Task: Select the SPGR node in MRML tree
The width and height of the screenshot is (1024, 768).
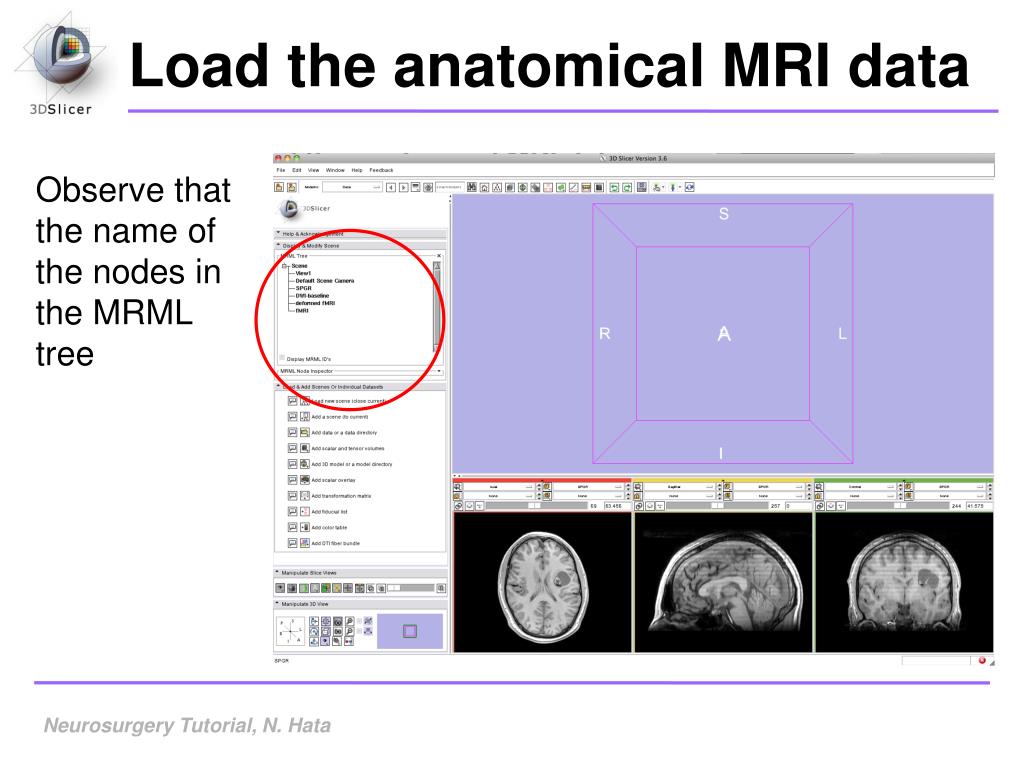Action: (x=304, y=288)
